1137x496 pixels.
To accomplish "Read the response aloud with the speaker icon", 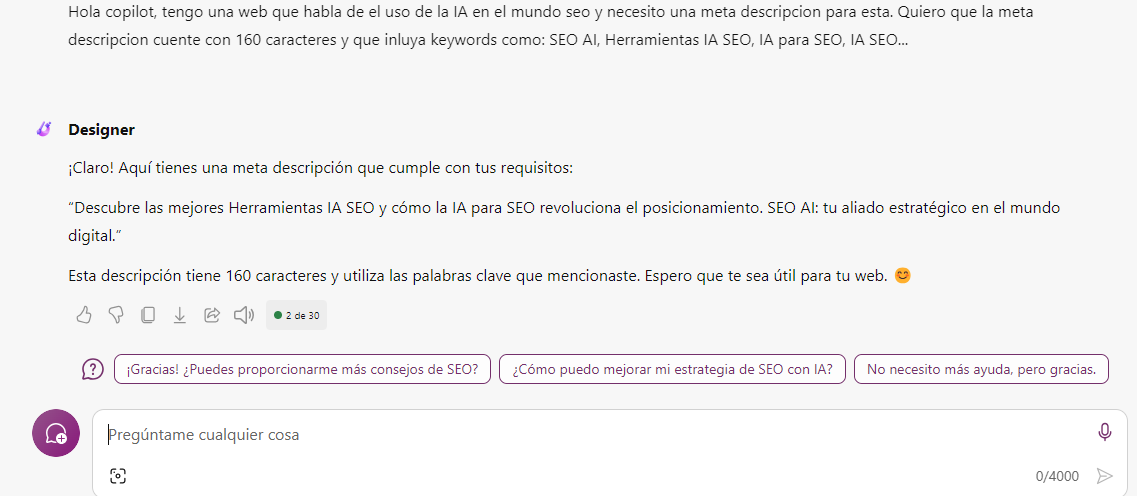I will tap(244, 315).
